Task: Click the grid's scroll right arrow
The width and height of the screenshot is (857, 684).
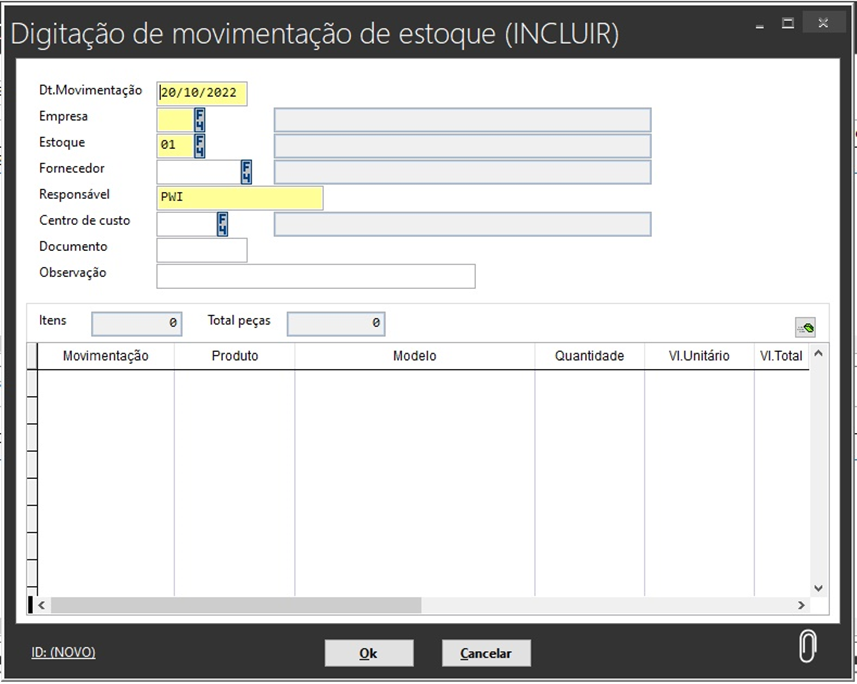Action: 801,605
